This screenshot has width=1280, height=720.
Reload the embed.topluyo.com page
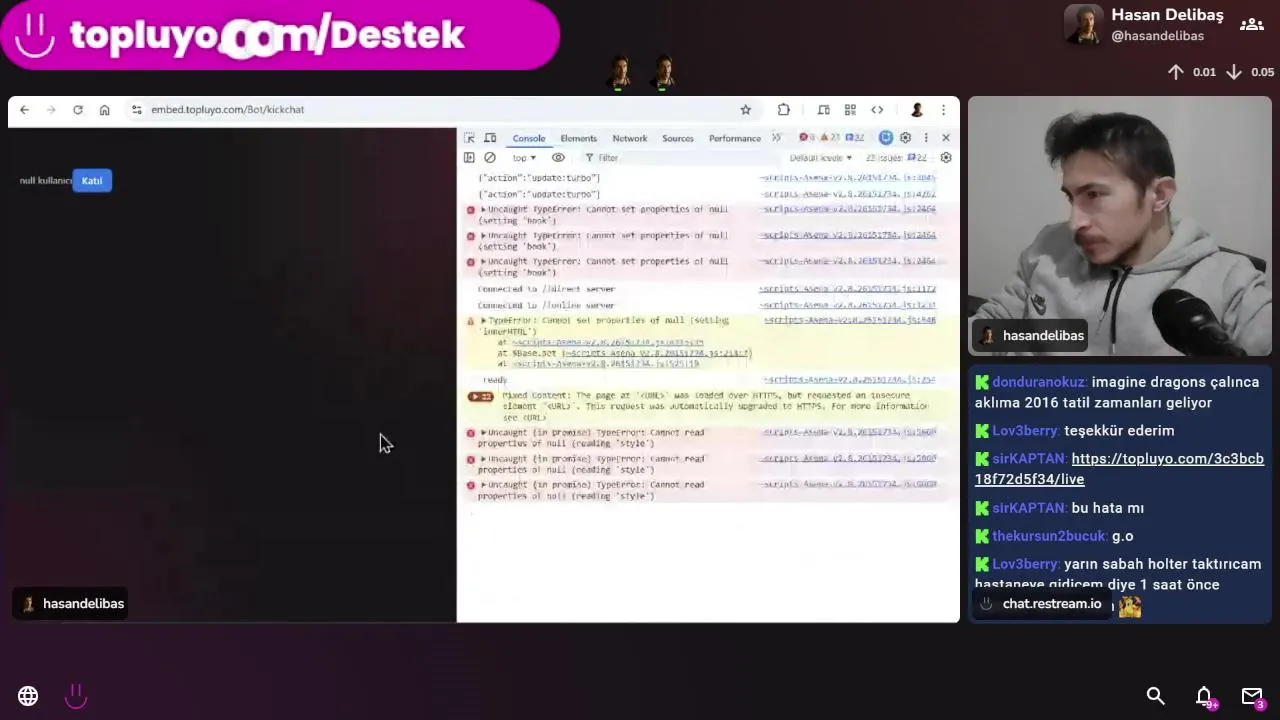78,110
